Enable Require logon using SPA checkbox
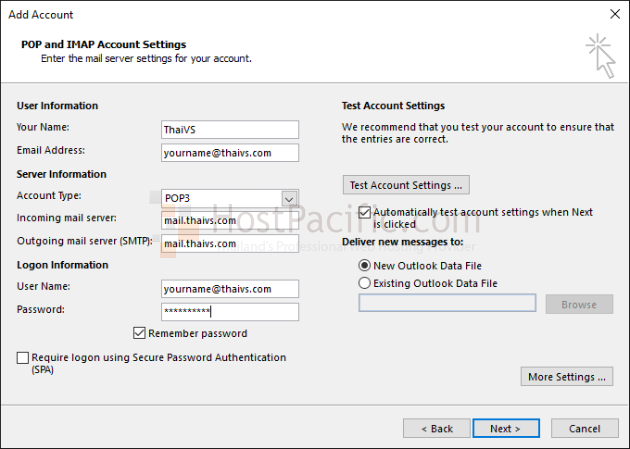The width and height of the screenshot is (630, 449). pos(23,358)
